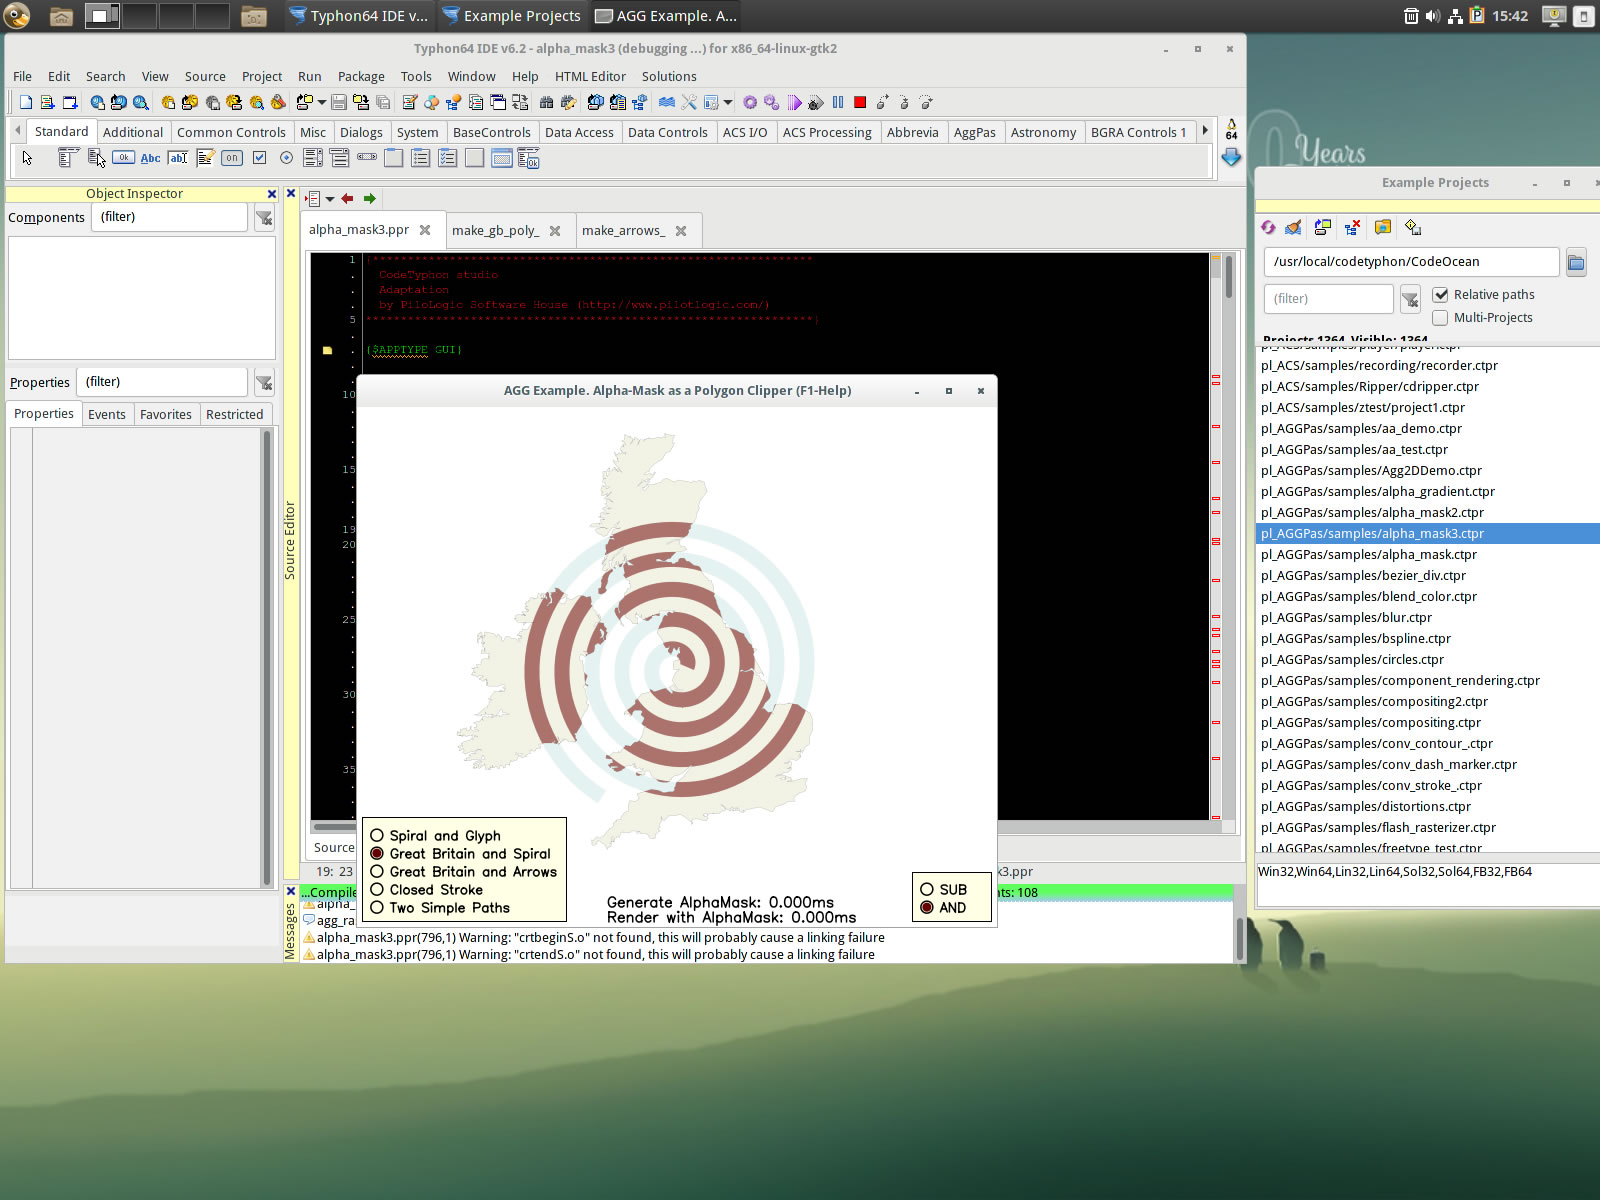Image resolution: width=1600 pixels, height=1200 pixels.
Task: Toggle the Relative paths checkbox
Action: coord(1441,294)
